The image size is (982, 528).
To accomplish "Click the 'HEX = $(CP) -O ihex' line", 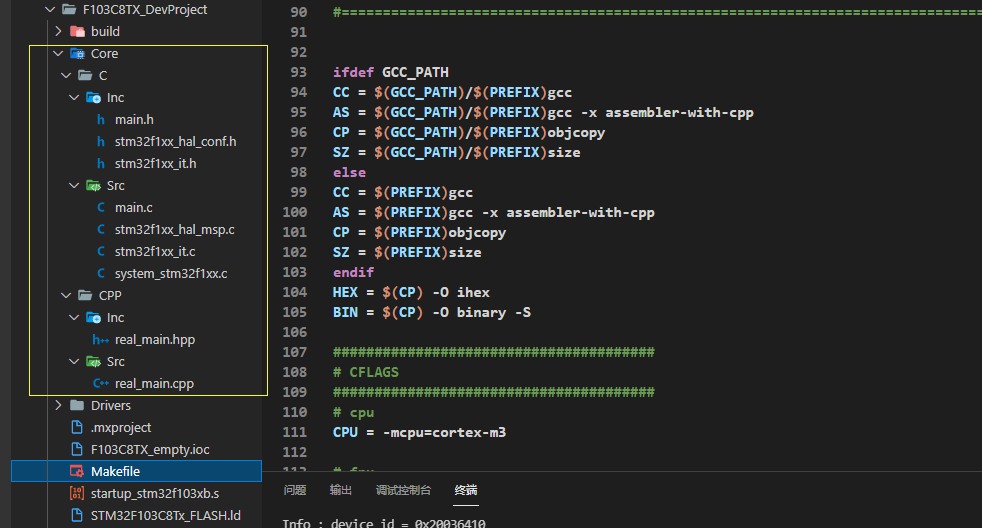I will 411,292.
